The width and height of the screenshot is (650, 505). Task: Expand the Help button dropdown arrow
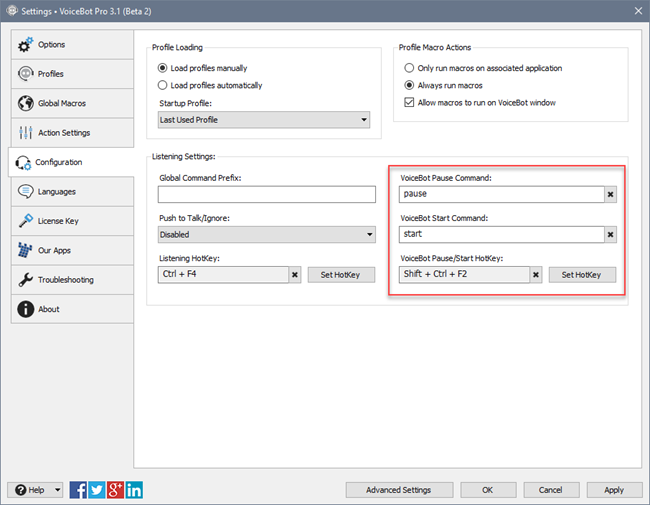tap(58, 490)
